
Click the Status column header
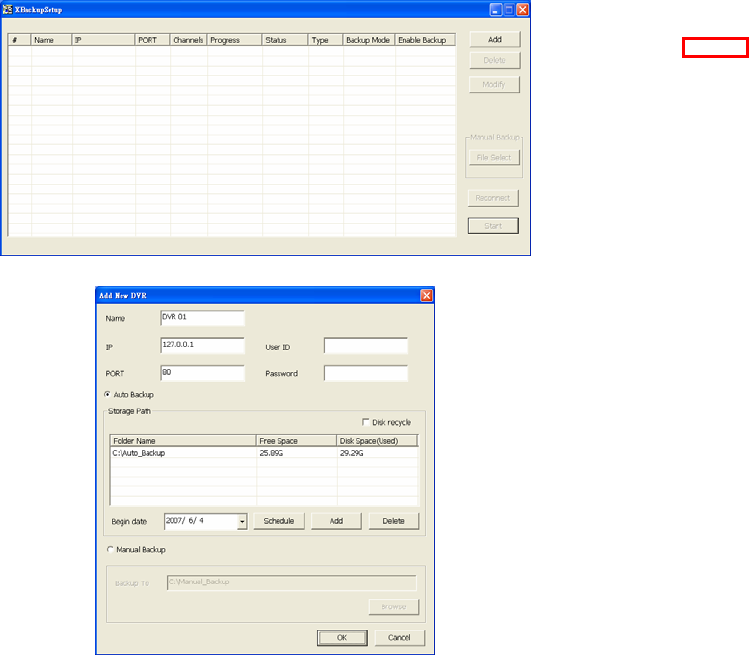coord(285,40)
